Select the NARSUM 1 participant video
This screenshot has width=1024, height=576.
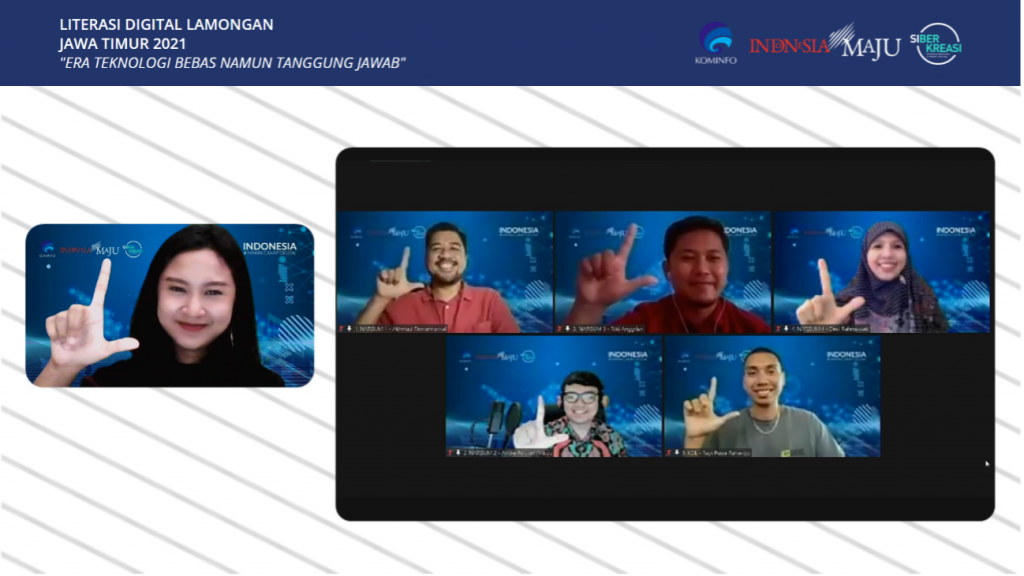443,271
